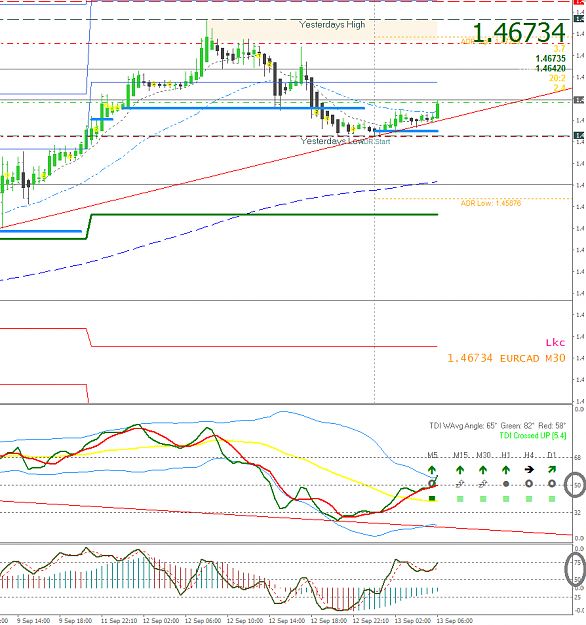Click the large green 1.46734 price display
The image size is (586, 625).
pos(519,33)
